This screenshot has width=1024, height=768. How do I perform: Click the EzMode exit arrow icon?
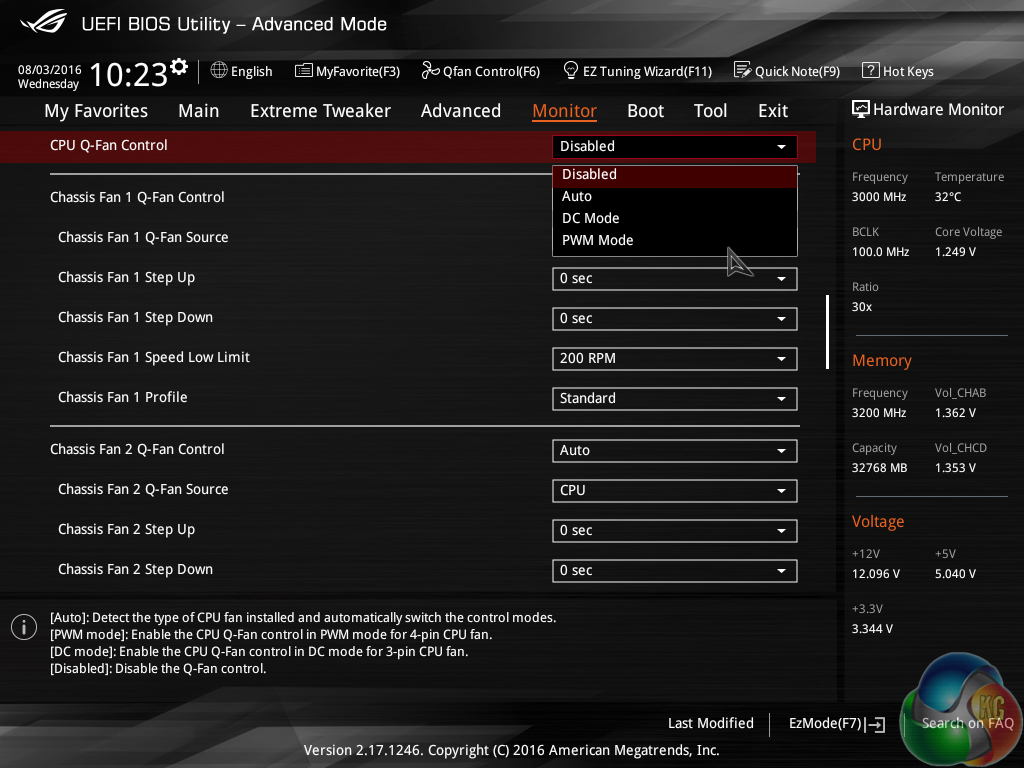[876, 724]
